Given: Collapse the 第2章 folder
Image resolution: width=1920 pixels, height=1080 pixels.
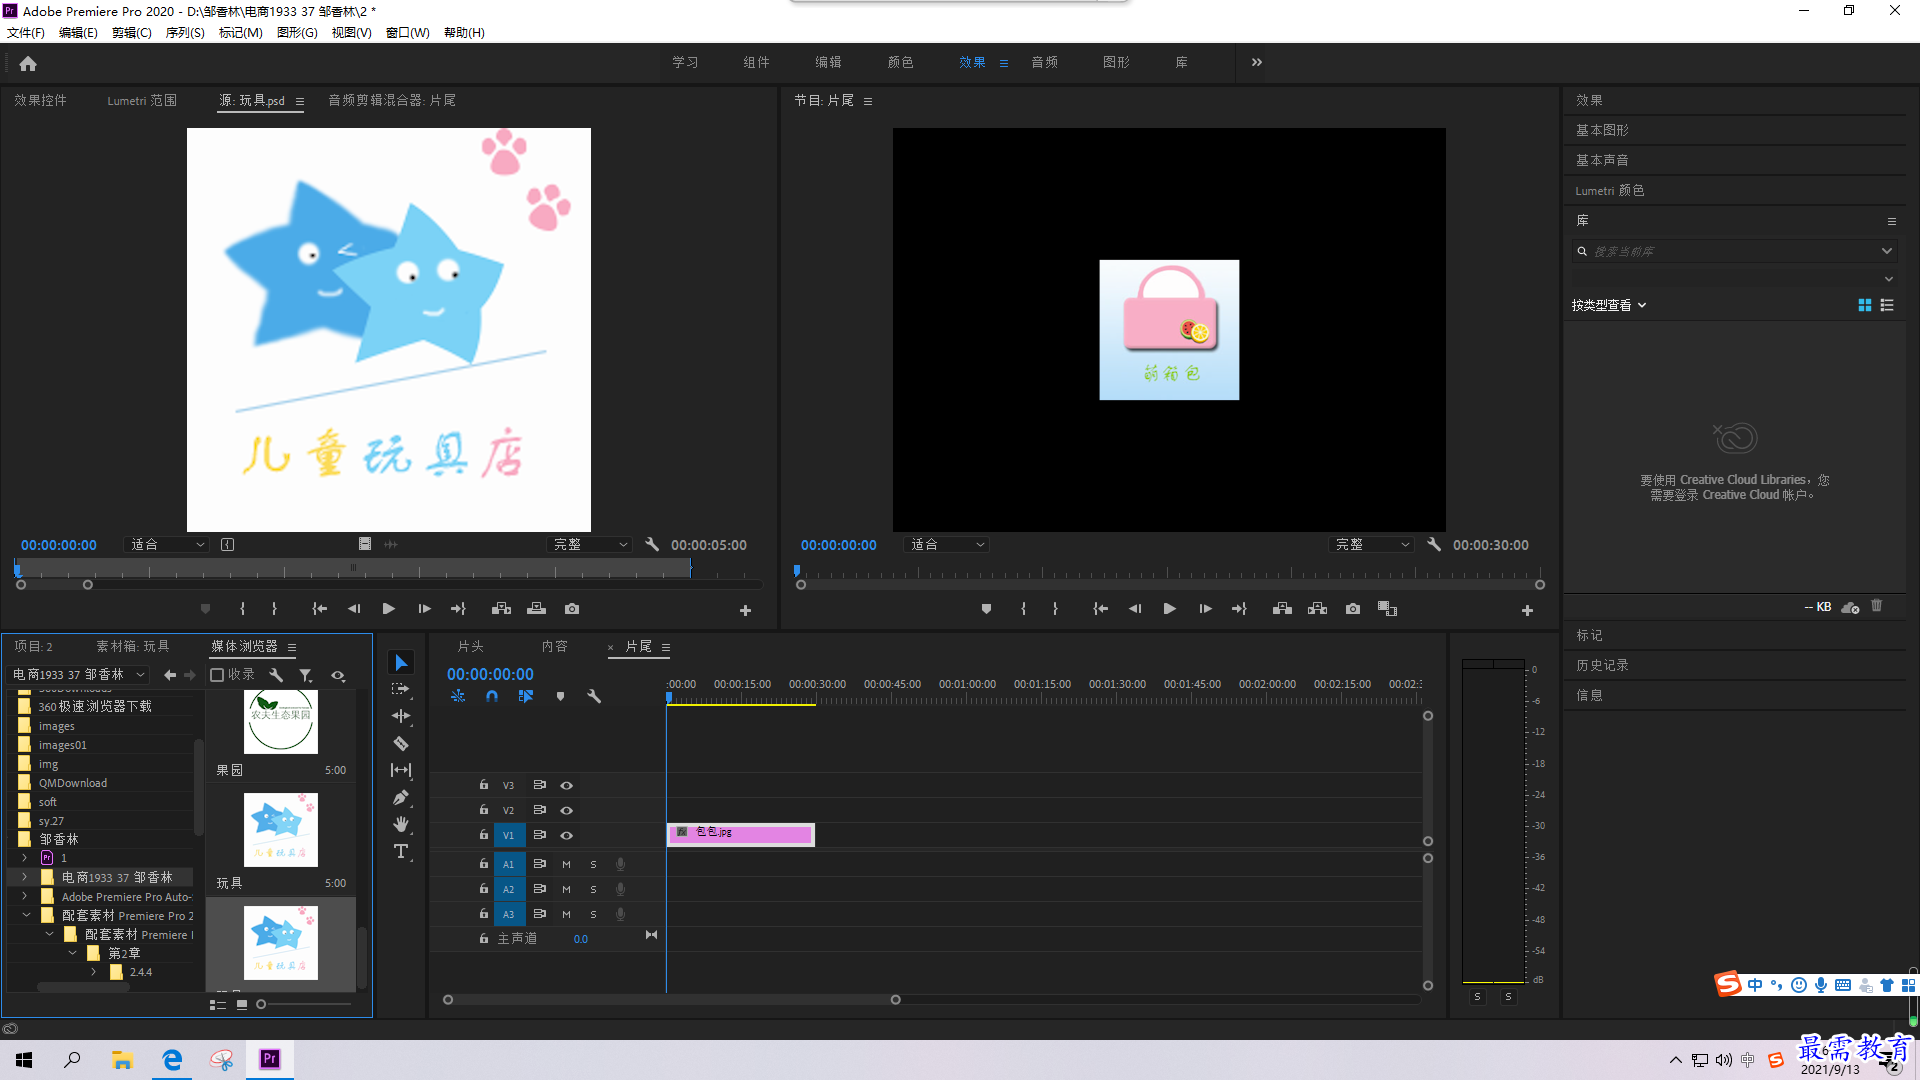Looking at the screenshot, I should click(x=72, y=953).
